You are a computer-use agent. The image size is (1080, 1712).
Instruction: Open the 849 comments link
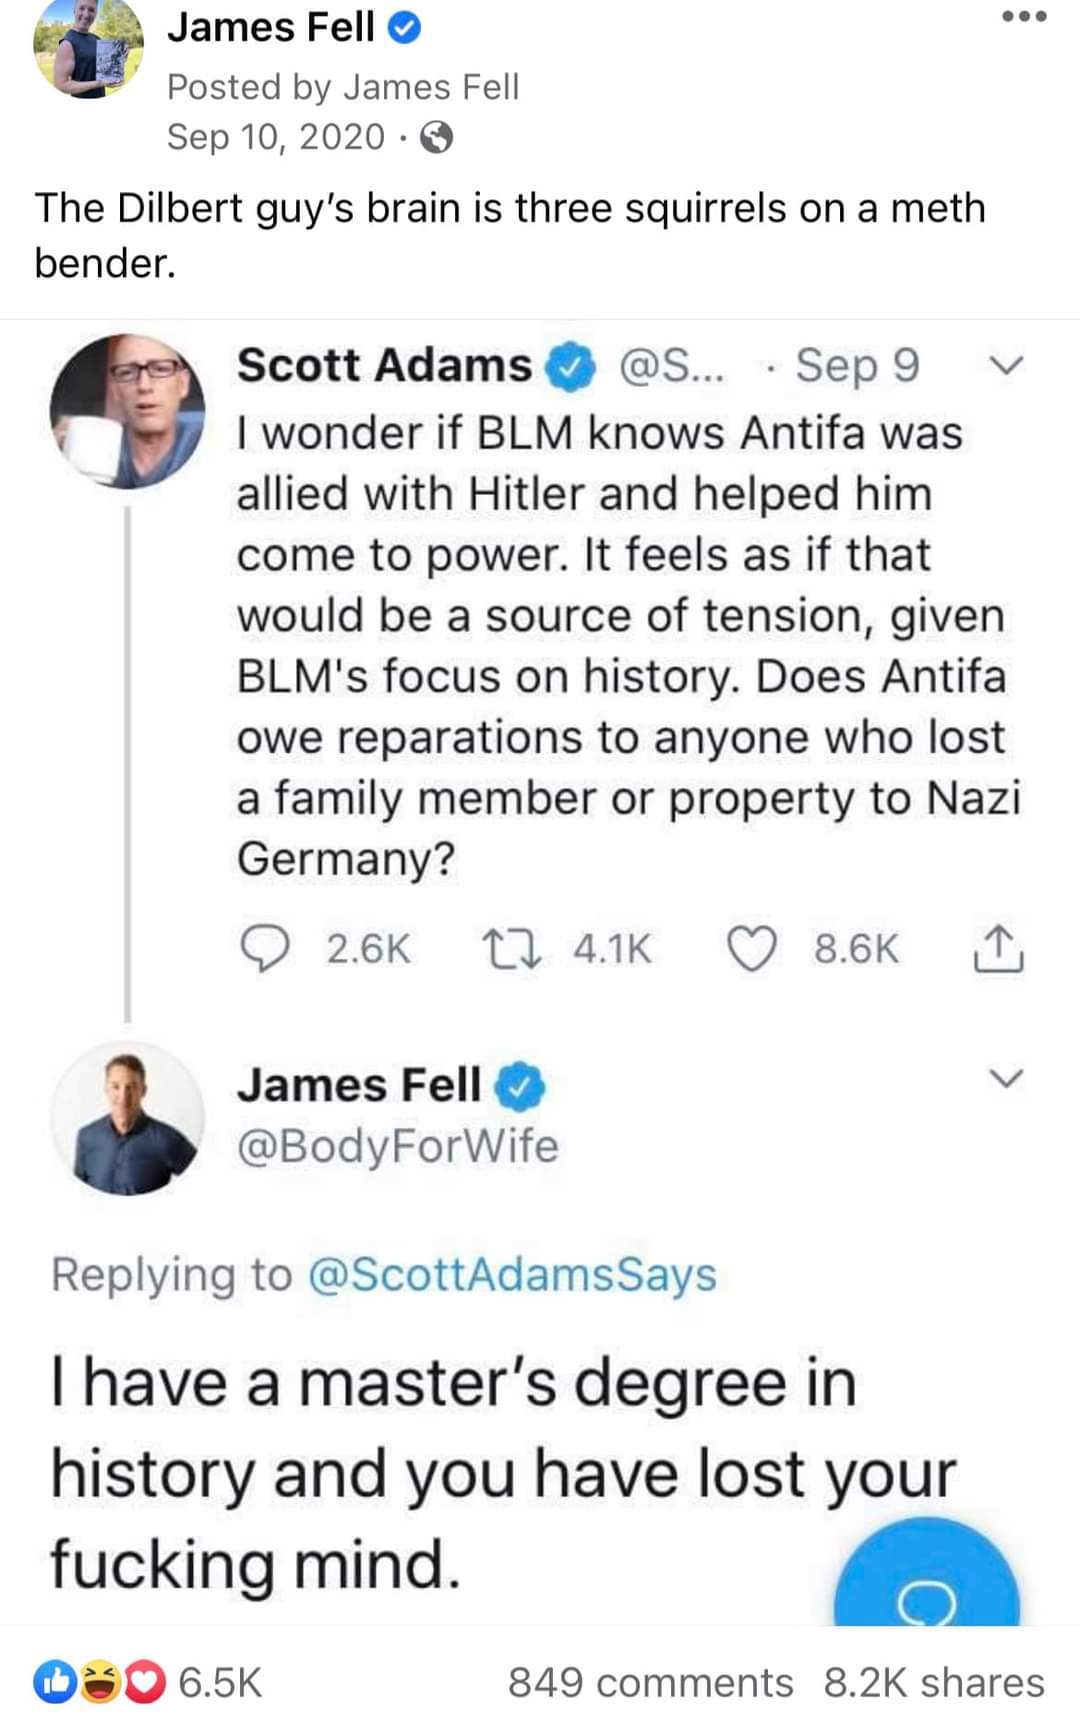(650, 1682)
